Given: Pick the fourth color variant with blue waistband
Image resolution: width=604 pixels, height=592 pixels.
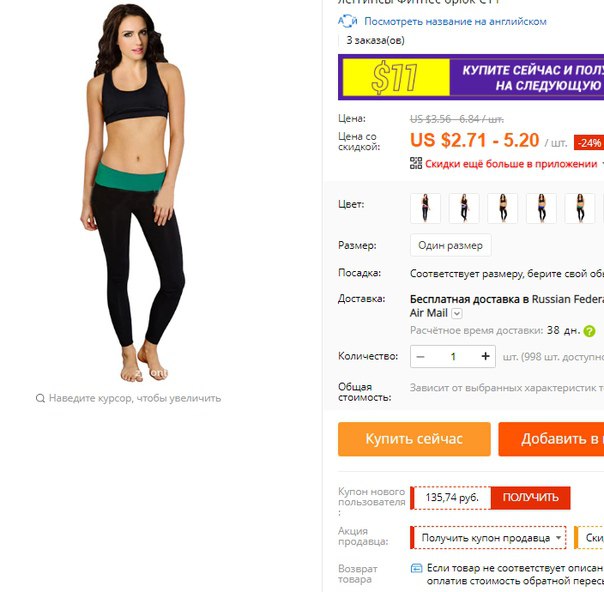Looking at the screenshot, I should (x=541, y=208).
